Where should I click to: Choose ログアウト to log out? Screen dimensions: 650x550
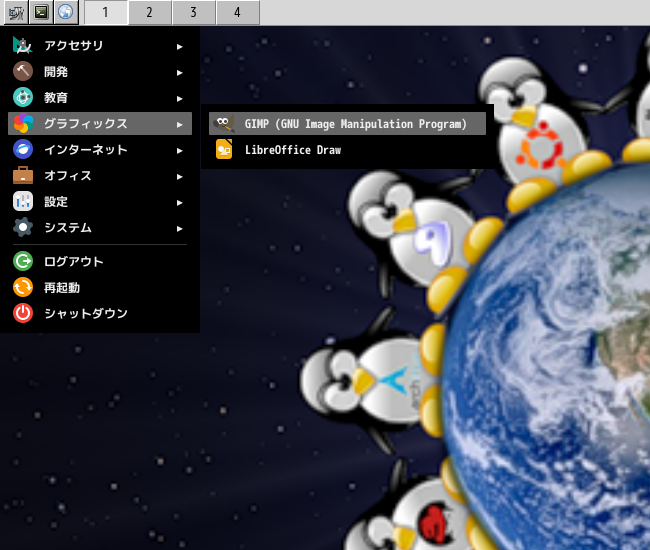100,262
